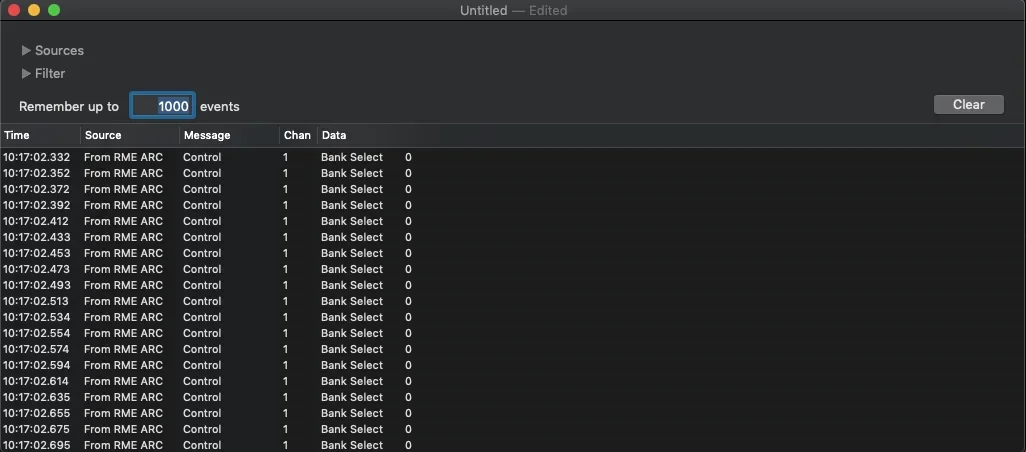
Task: Minimize the window with the yellow button
Action: tap(34, 10)
